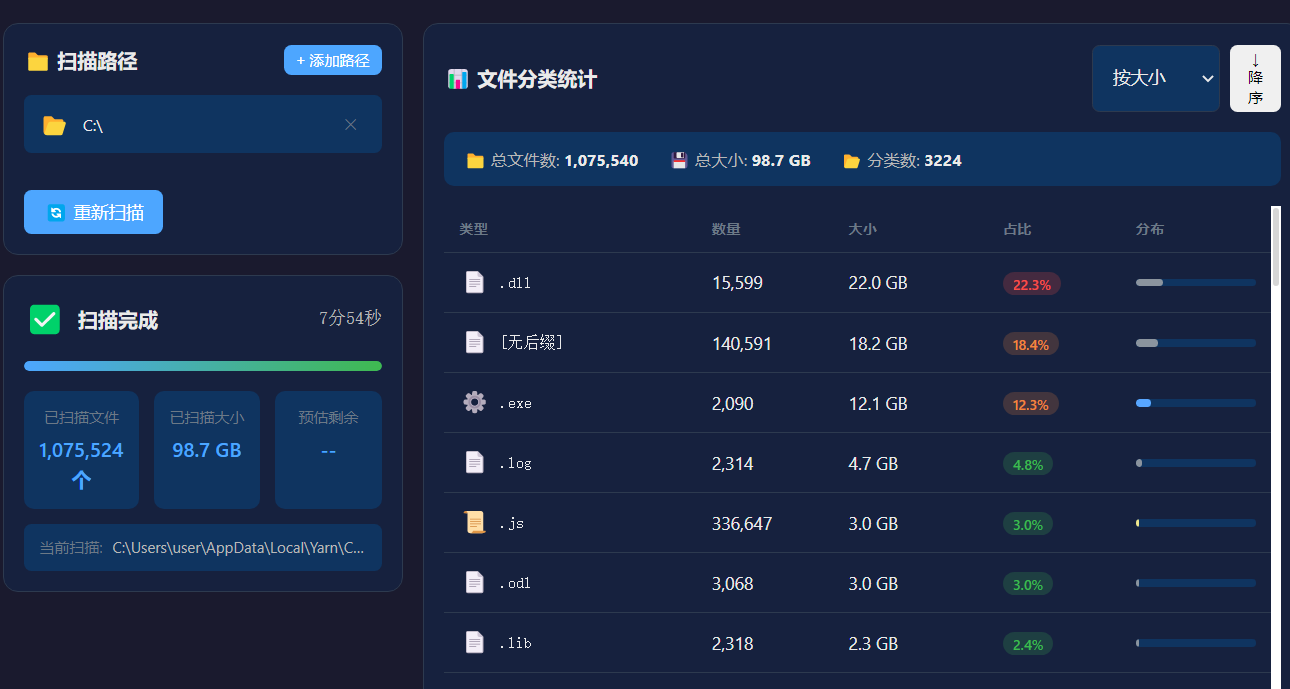
Task: Click the 4.7 GB size cell
Action: pos(873,463)
